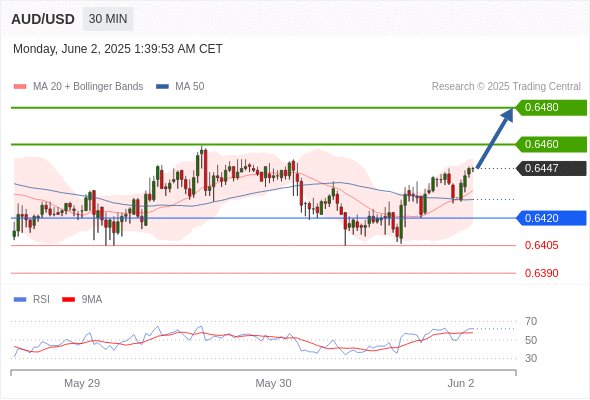590x400 pixels.
Task: Click the RSI 70 level label
Action: coord(531,321)
